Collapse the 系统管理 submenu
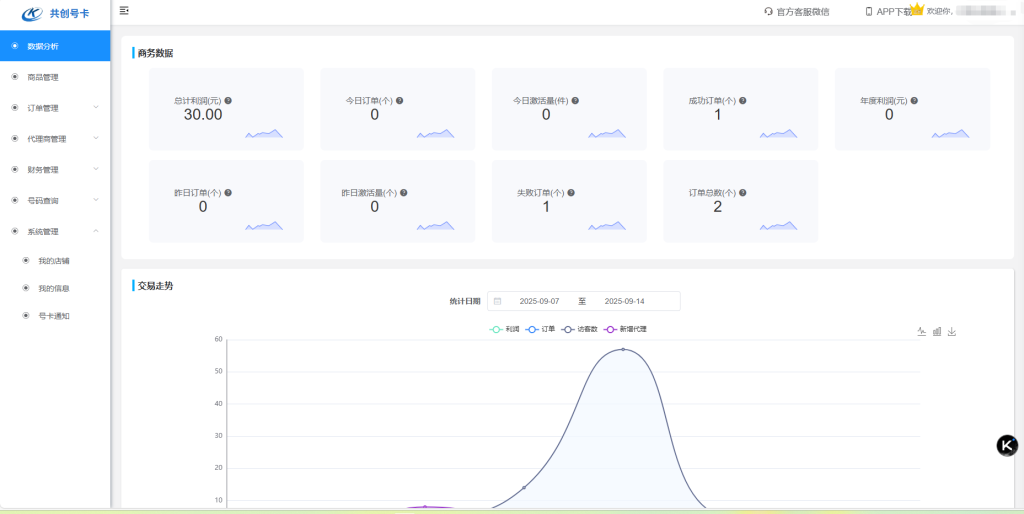Image resolution: width=1024 pixels, height=514 pixels. pyautogui.click(x=54, y=232)
